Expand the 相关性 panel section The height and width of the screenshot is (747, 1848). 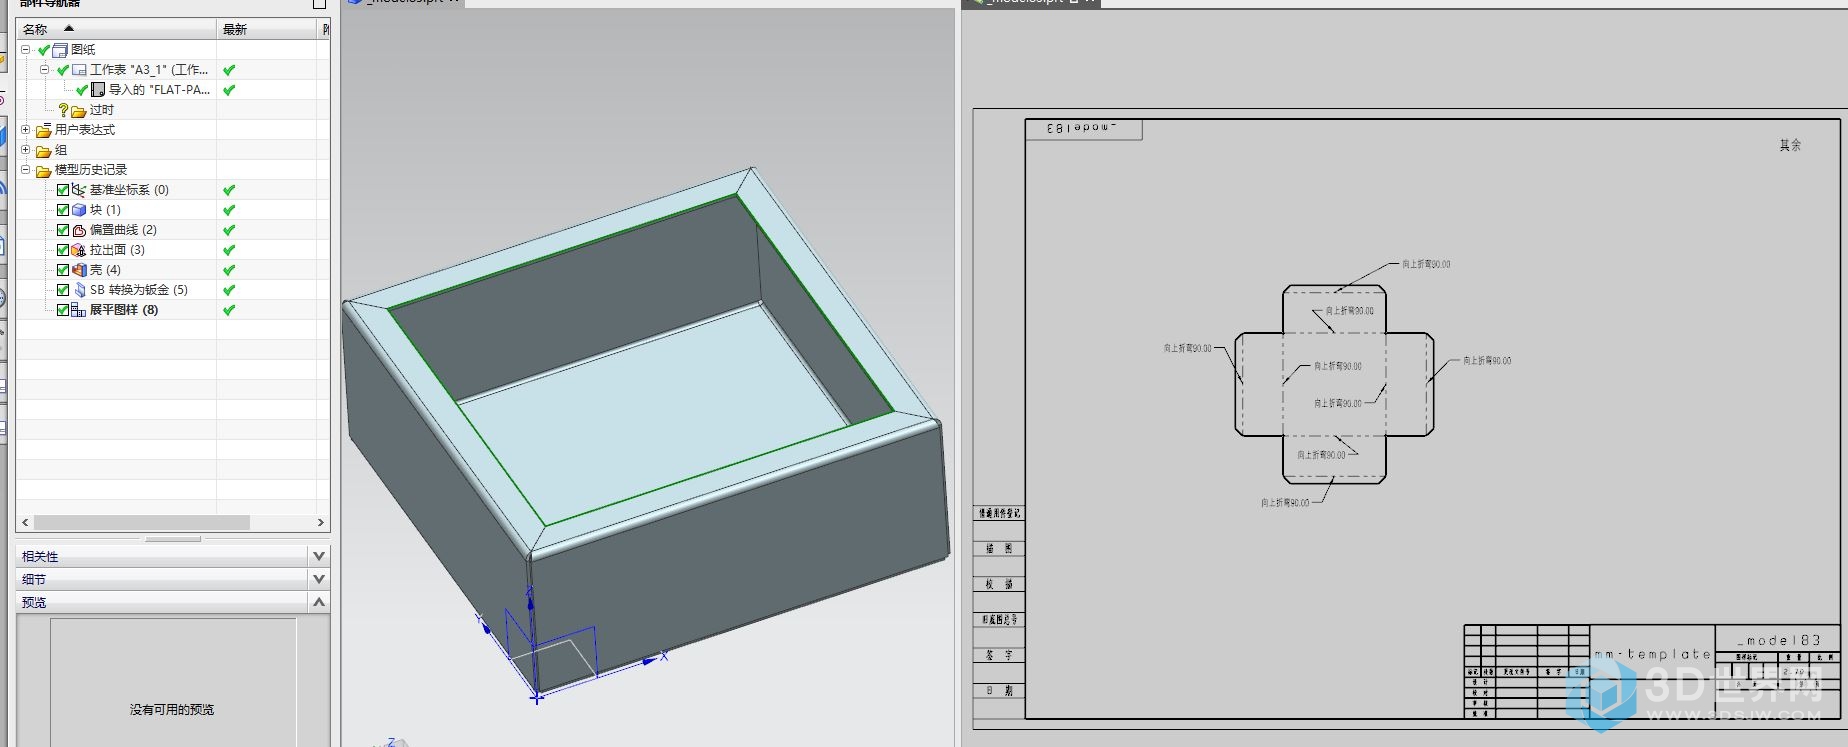(x=319, y=556)
